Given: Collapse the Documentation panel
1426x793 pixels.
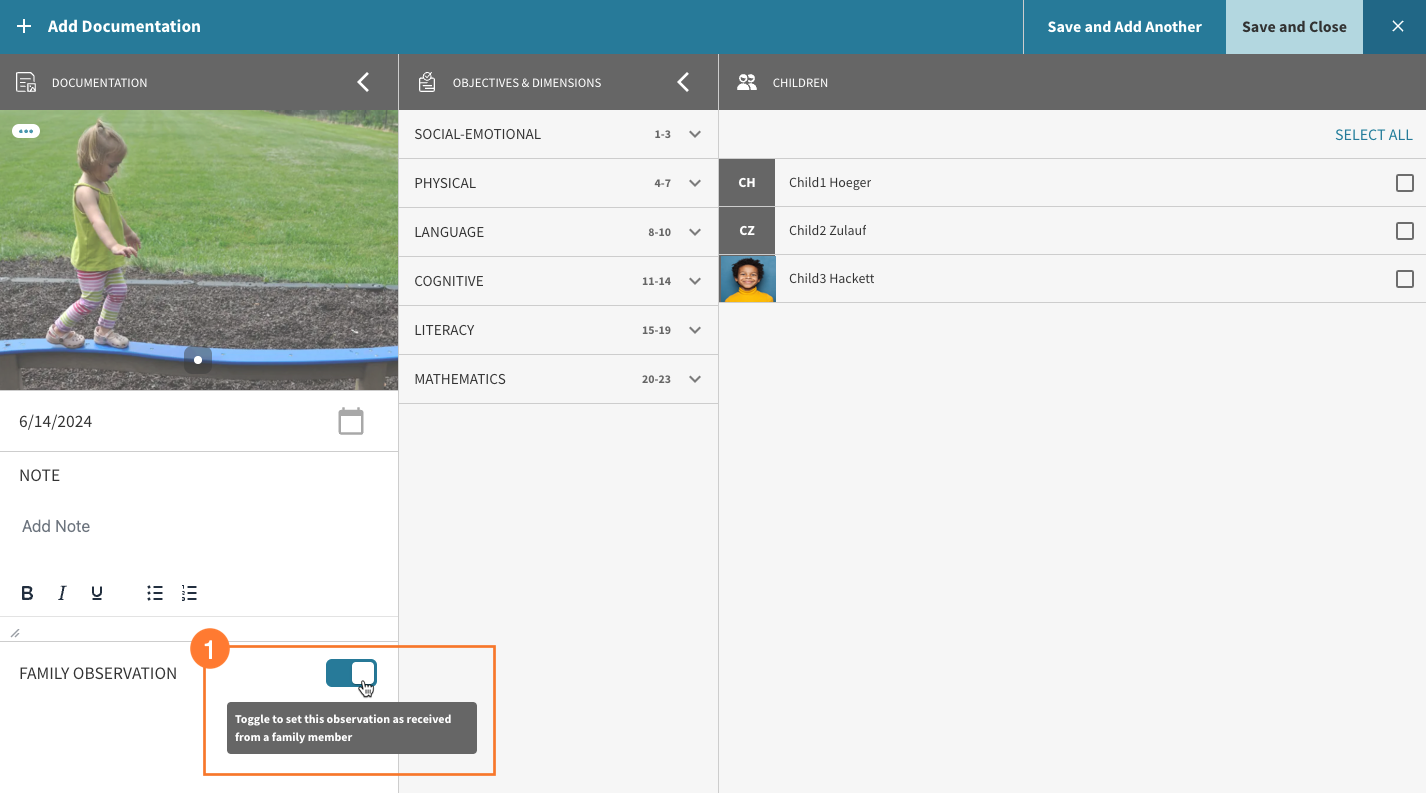Looking at the screenshot, I should (x=363, y=82).
